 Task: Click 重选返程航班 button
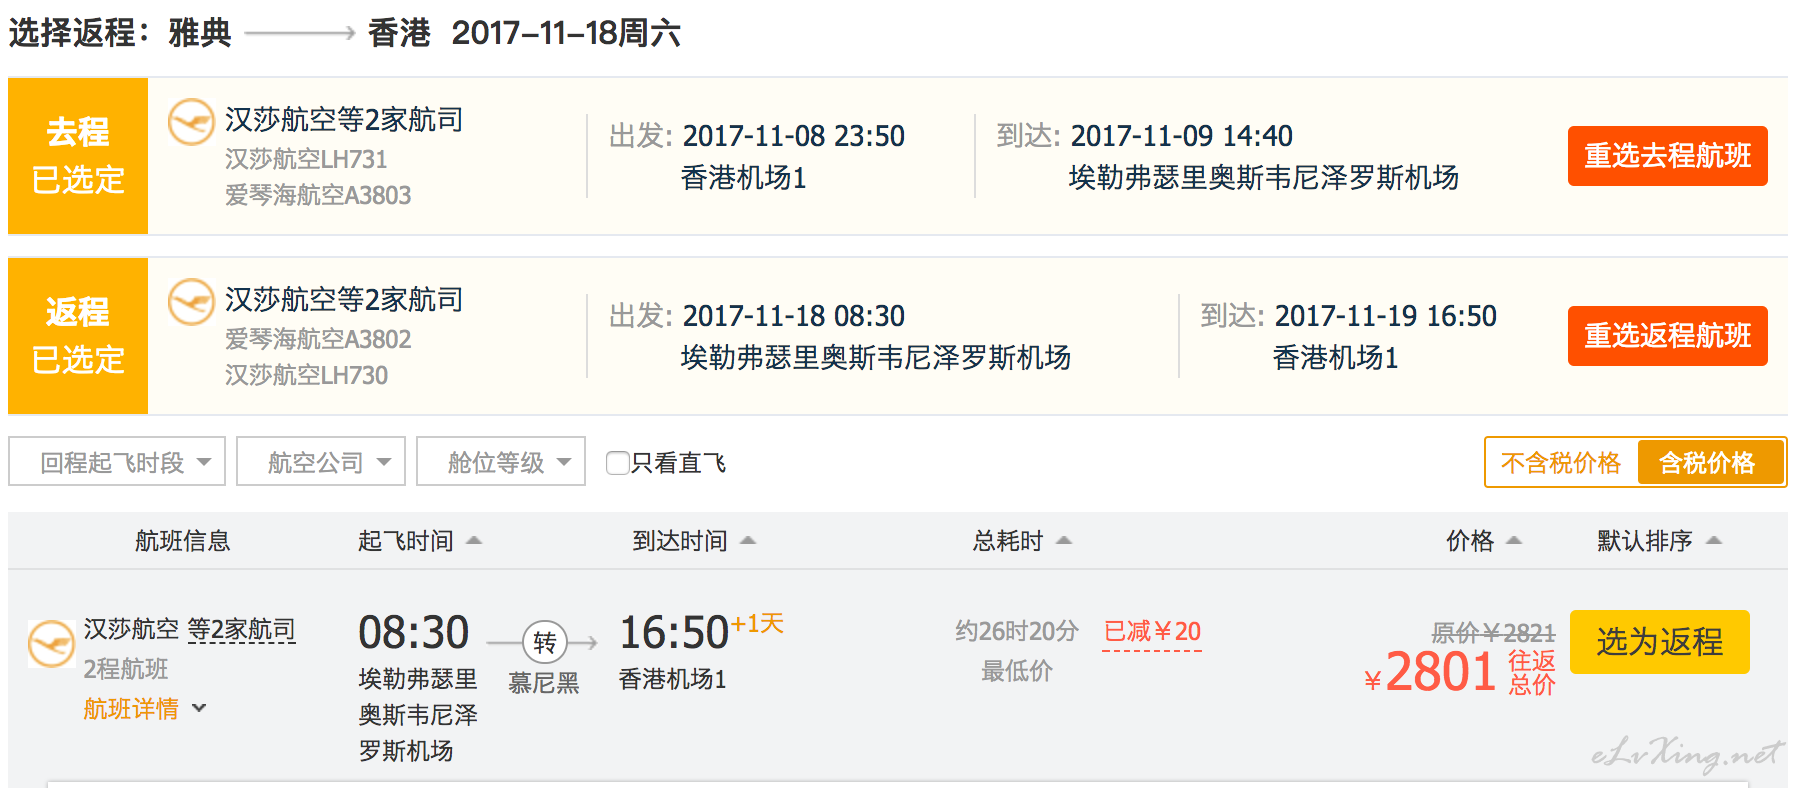[x=1667, y=336]
